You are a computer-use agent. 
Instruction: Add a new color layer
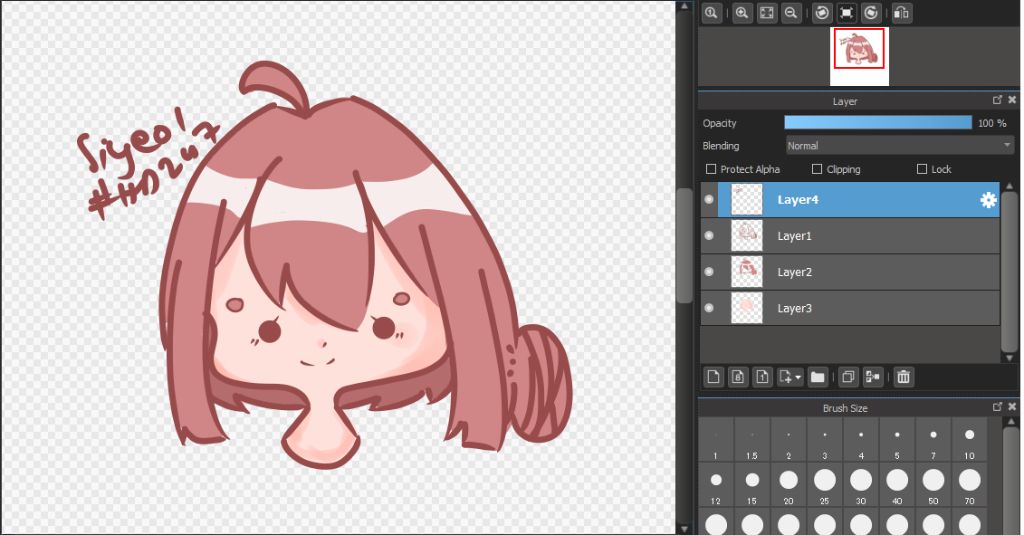point(713,376)
